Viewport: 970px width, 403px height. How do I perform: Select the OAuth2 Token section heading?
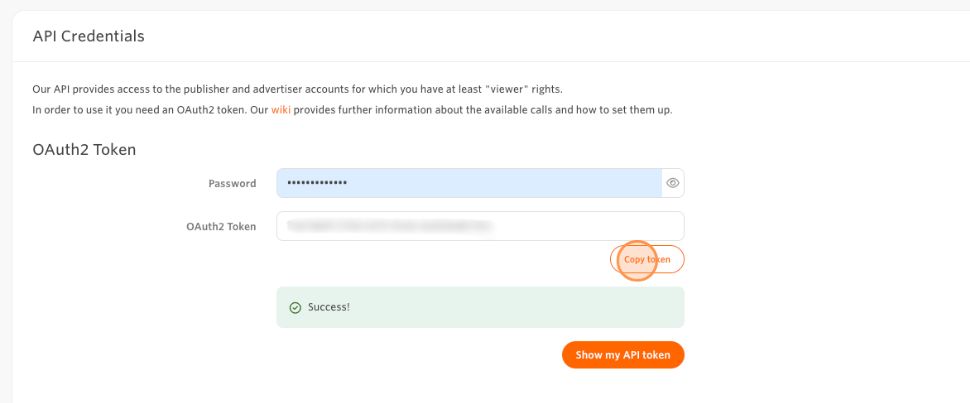(x=84, y=150)
